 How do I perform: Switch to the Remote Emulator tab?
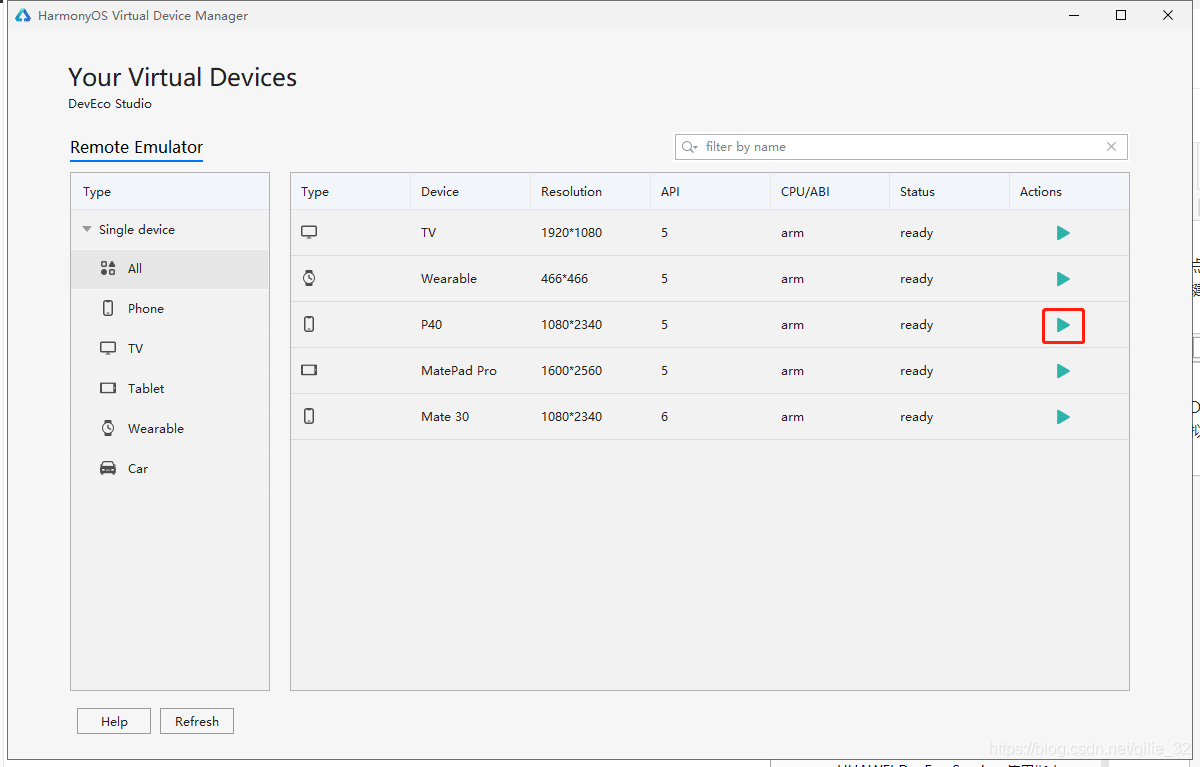click(137, 147)
